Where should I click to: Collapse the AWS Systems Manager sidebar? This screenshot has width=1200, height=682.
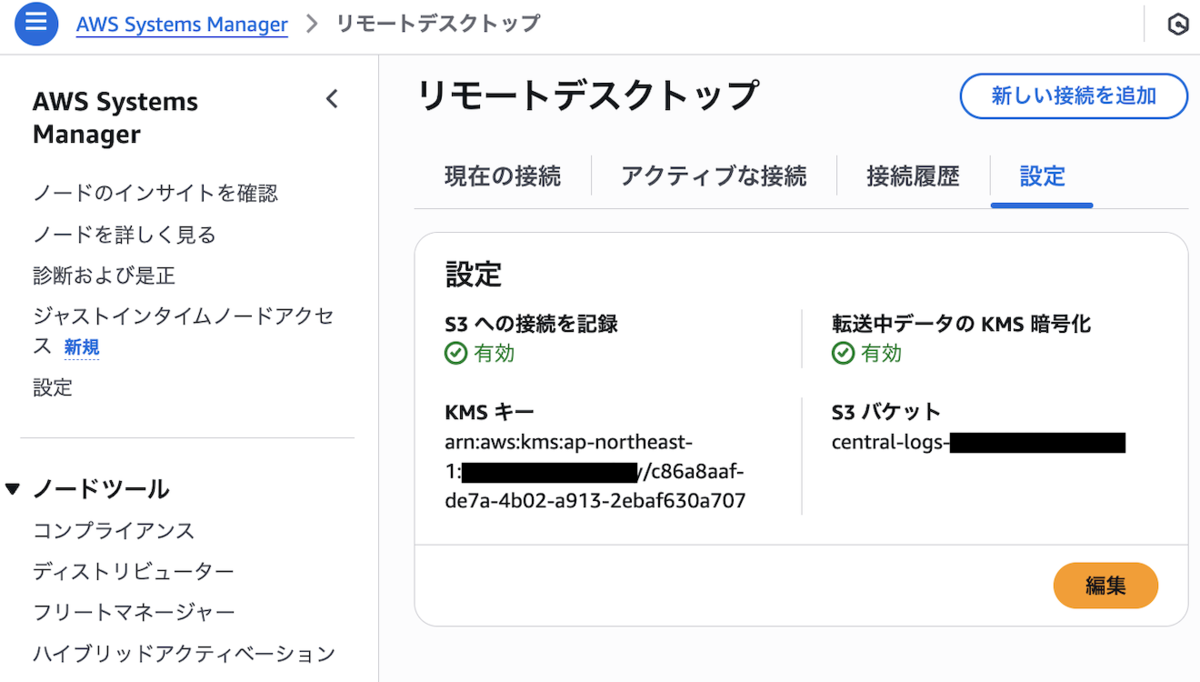click(332, 99)
